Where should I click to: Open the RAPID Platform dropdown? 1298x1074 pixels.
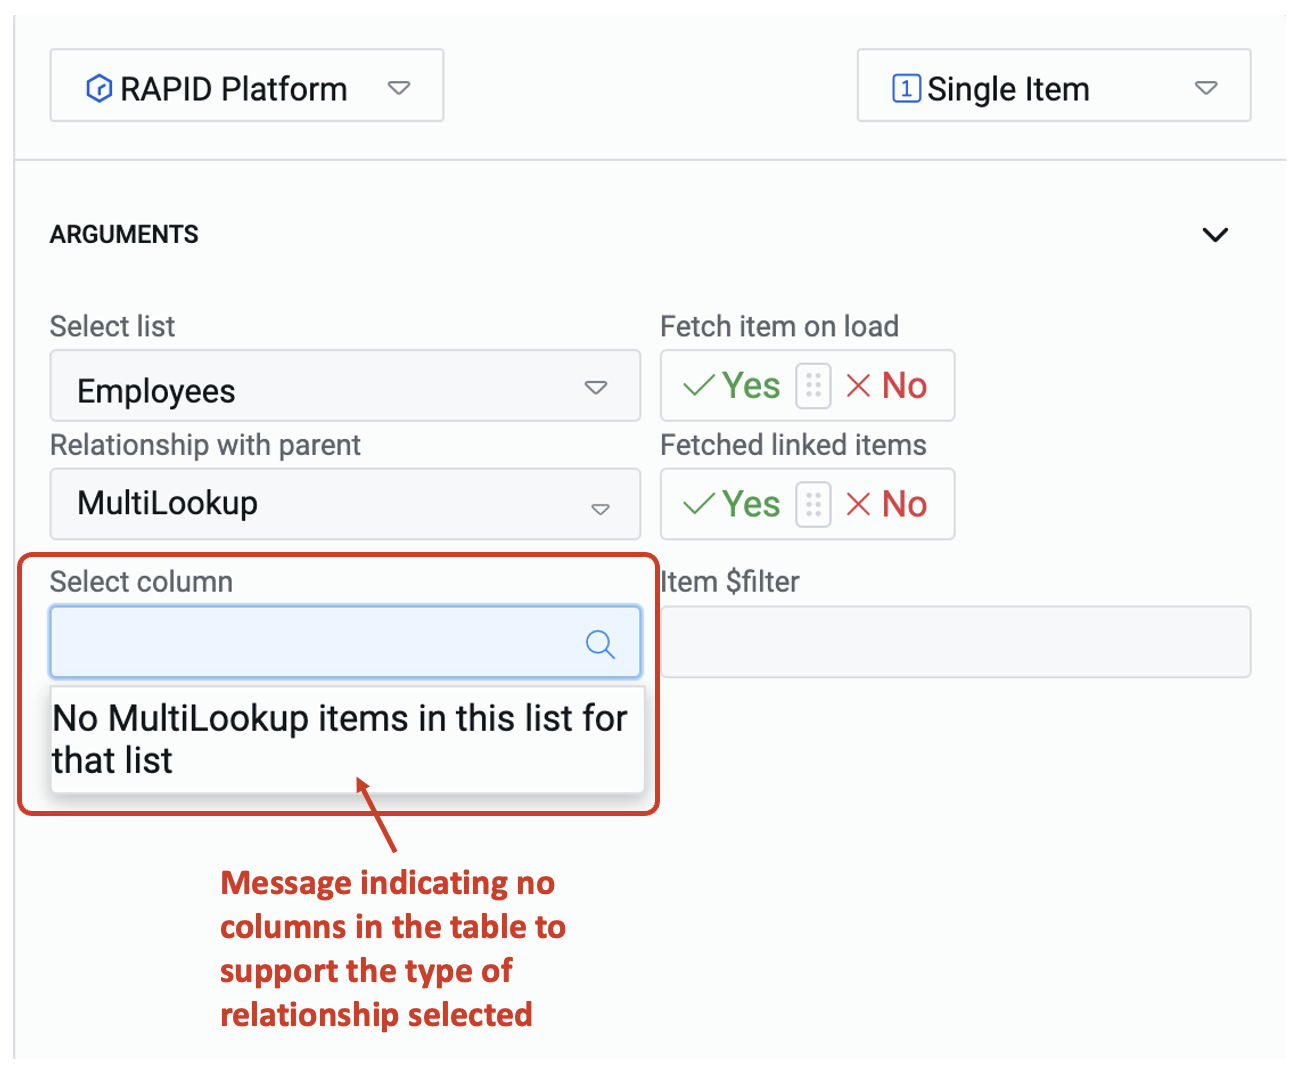click(247, 86)
